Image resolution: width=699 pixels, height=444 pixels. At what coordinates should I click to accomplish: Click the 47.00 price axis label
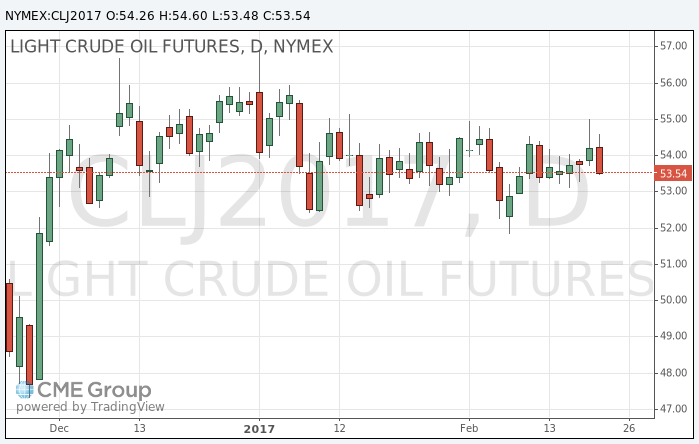(672, 409)
